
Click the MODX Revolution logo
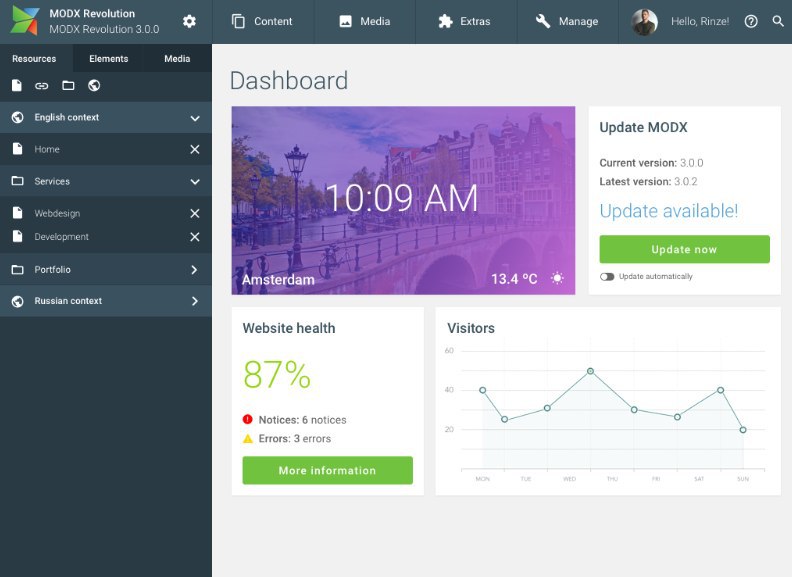pyautogui.click(x=25, y=21)
